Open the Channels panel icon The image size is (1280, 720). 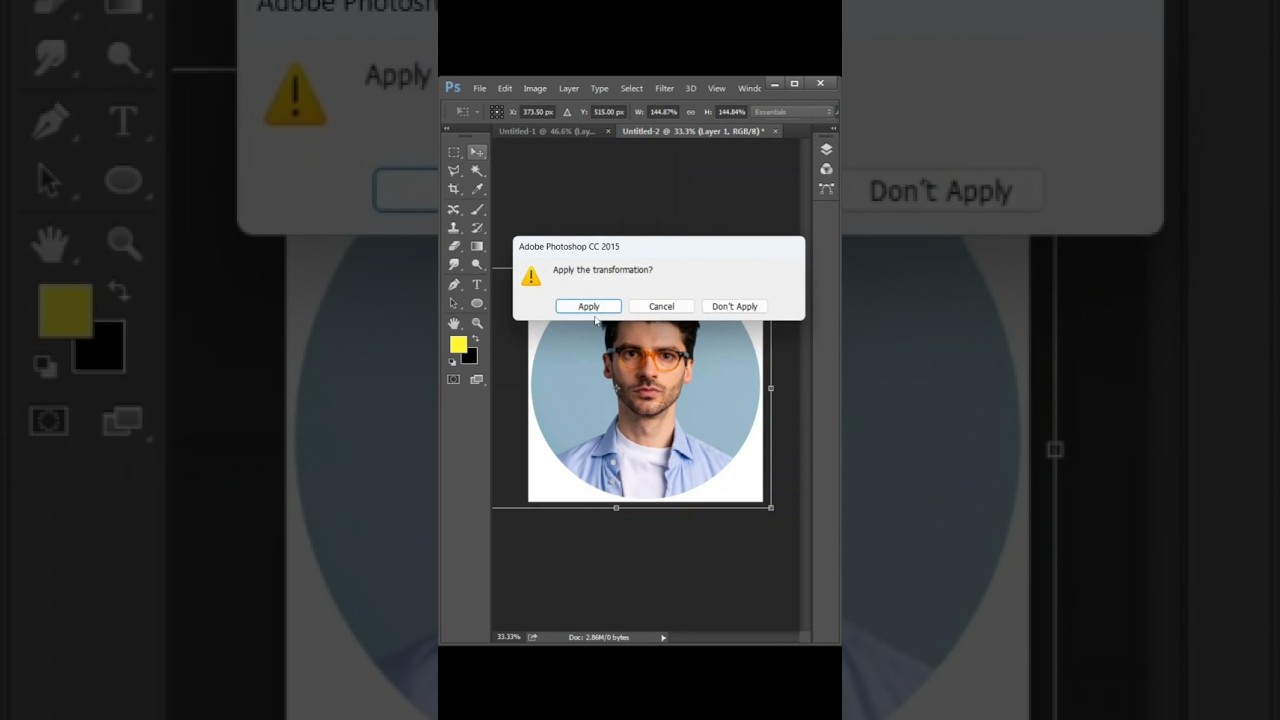click(x=826, y=169)
